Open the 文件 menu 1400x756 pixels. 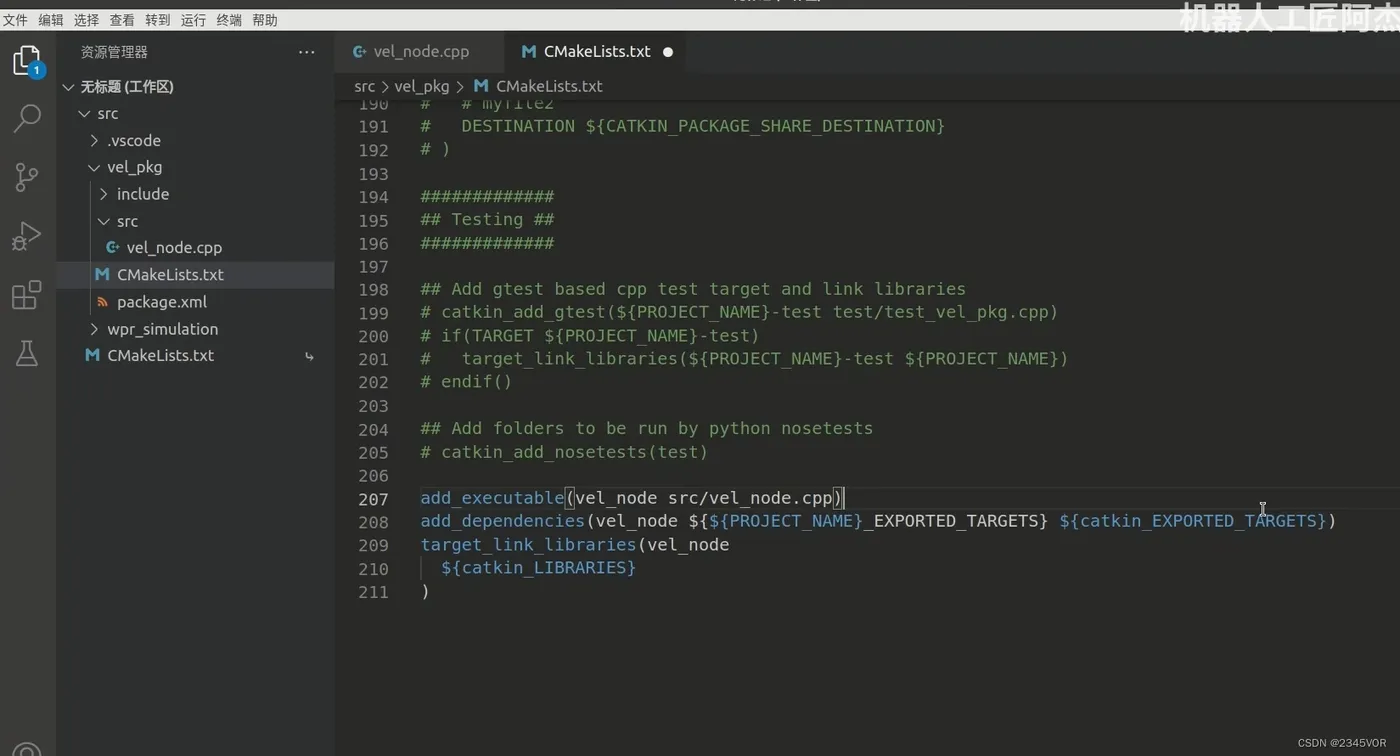pos(15,20)
